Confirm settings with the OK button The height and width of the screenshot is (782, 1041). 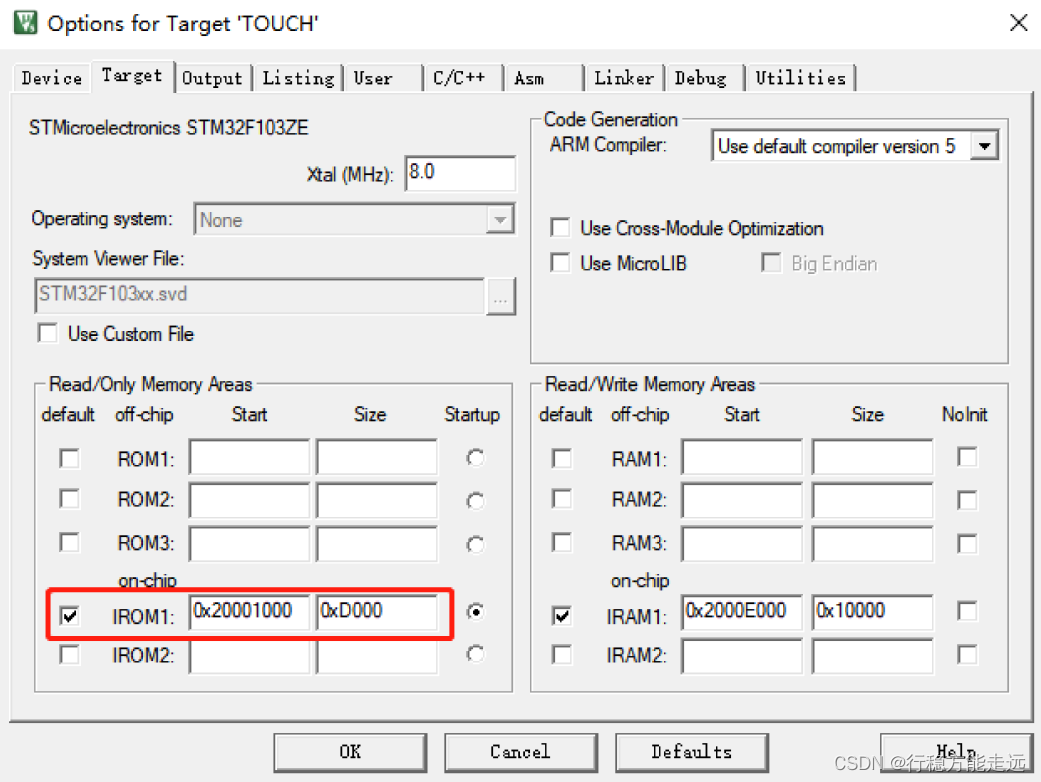point(350,752)
